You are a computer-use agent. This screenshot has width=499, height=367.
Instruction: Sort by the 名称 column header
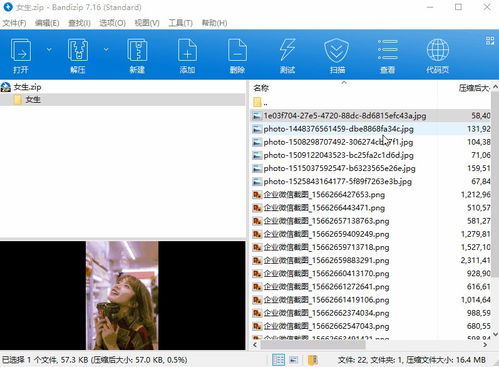point(261,88)
